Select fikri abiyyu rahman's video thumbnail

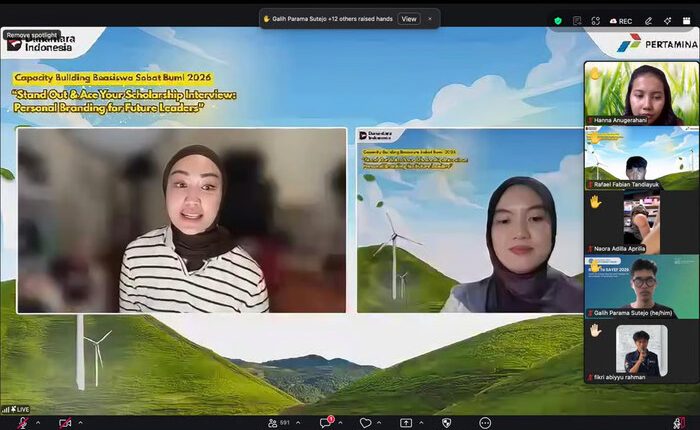[642, 351]
